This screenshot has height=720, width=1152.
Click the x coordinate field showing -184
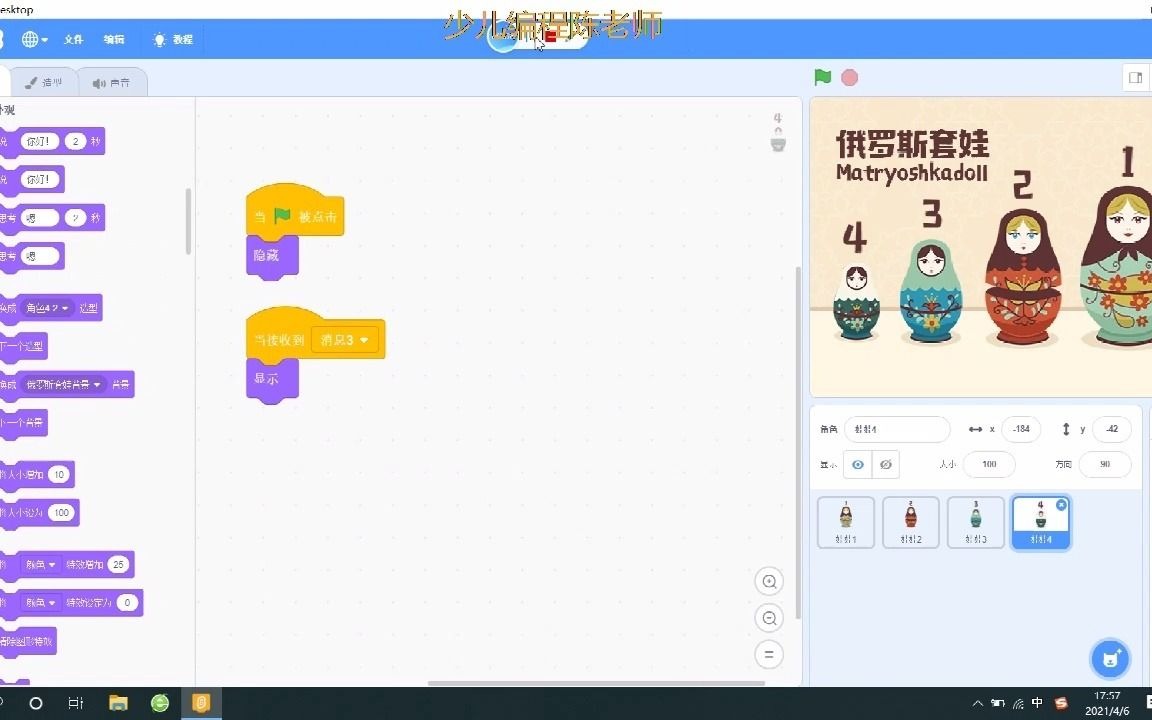tap(1020, 428)
